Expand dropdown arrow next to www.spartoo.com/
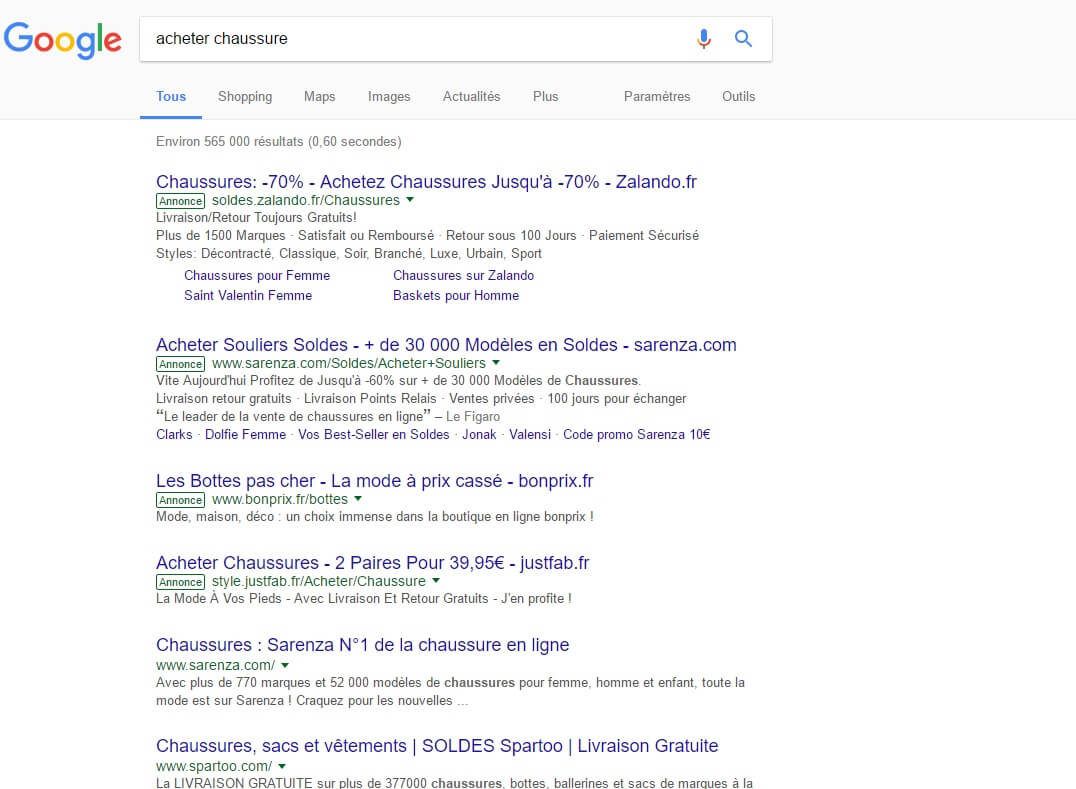The width and height of the screenshot is (1076, 789). 282,766
